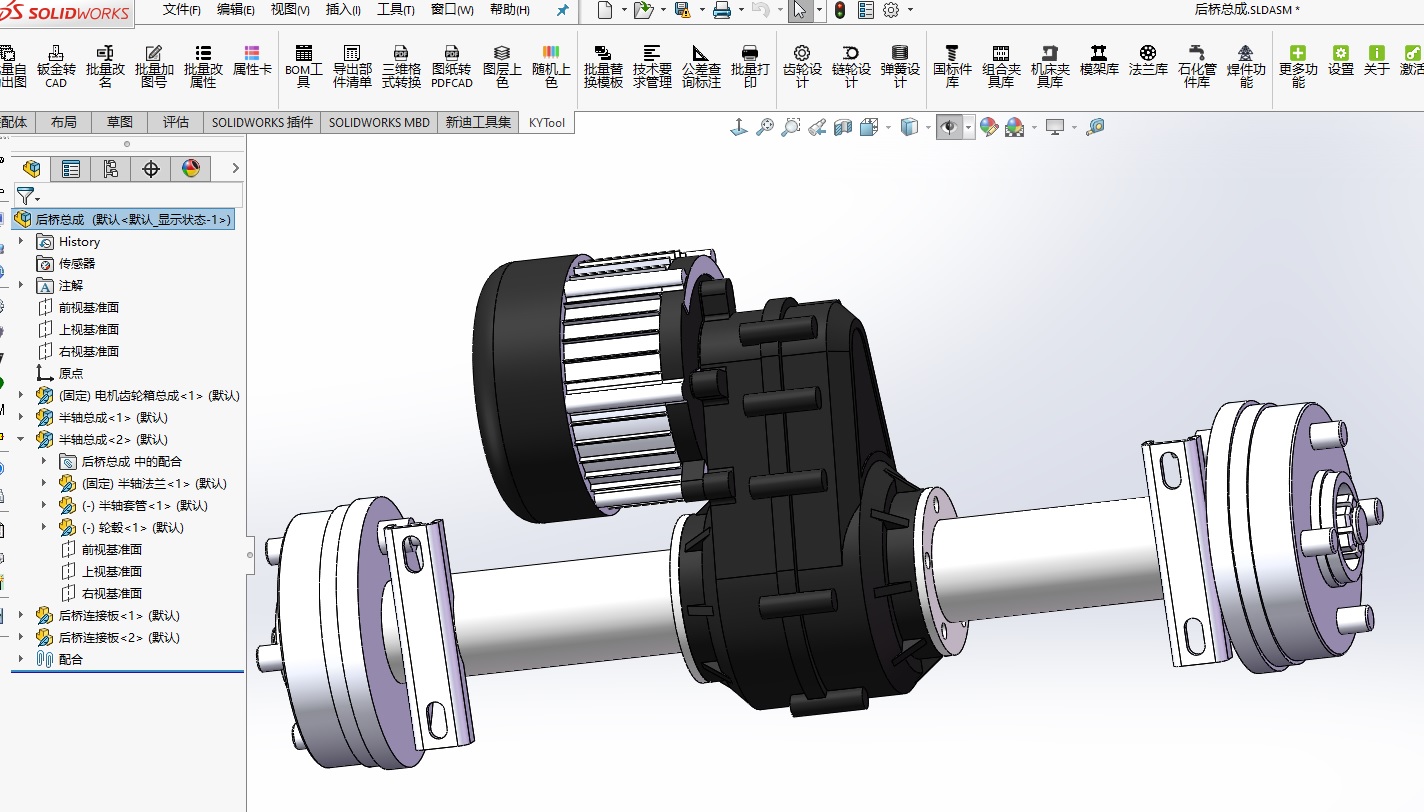The width and height of the screenshot is (1424, 812).
Task: Collapse the 半轴总成<2> node
Action: (21, 439)
